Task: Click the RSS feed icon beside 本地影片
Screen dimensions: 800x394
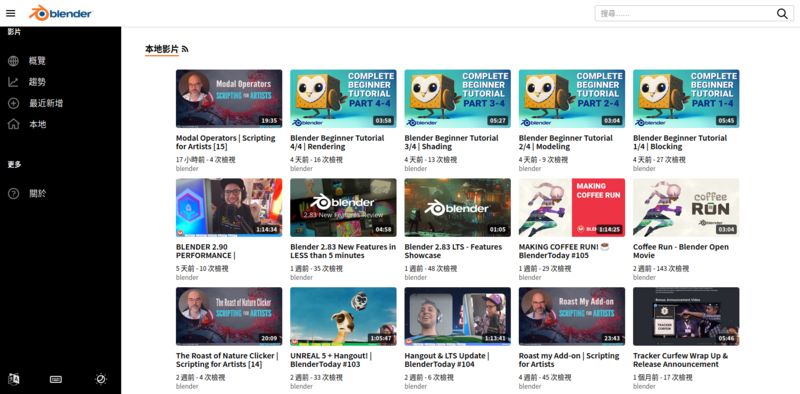Action: [185, 50]
